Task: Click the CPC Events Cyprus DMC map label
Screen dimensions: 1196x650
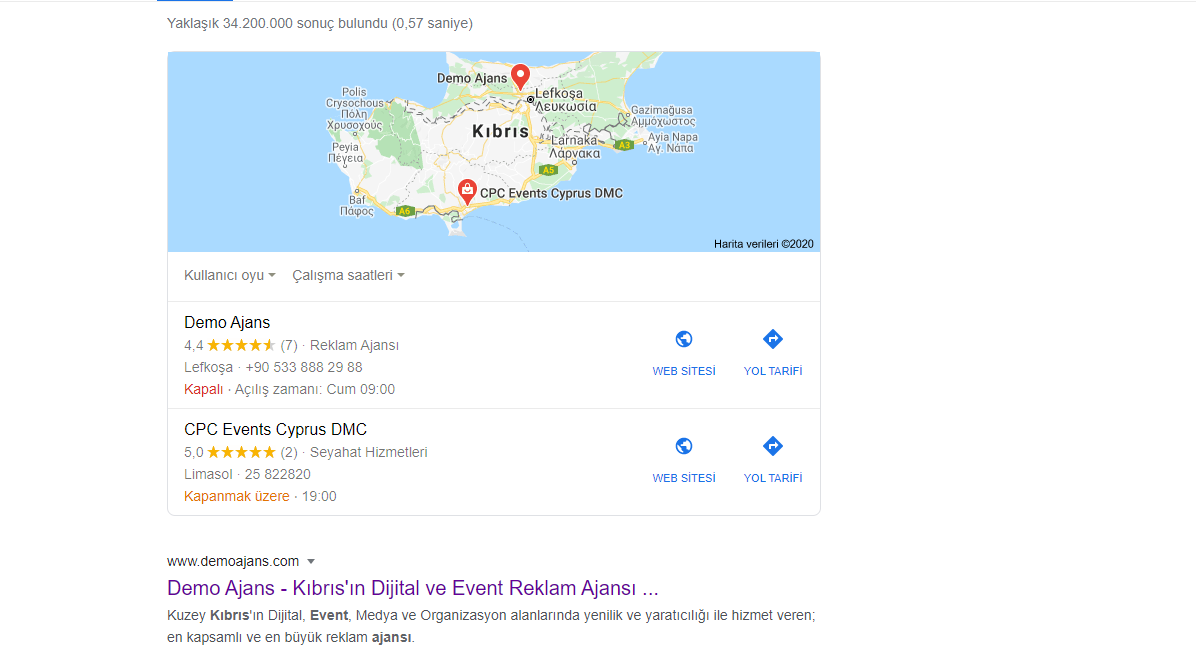Action: click(551, 194)
